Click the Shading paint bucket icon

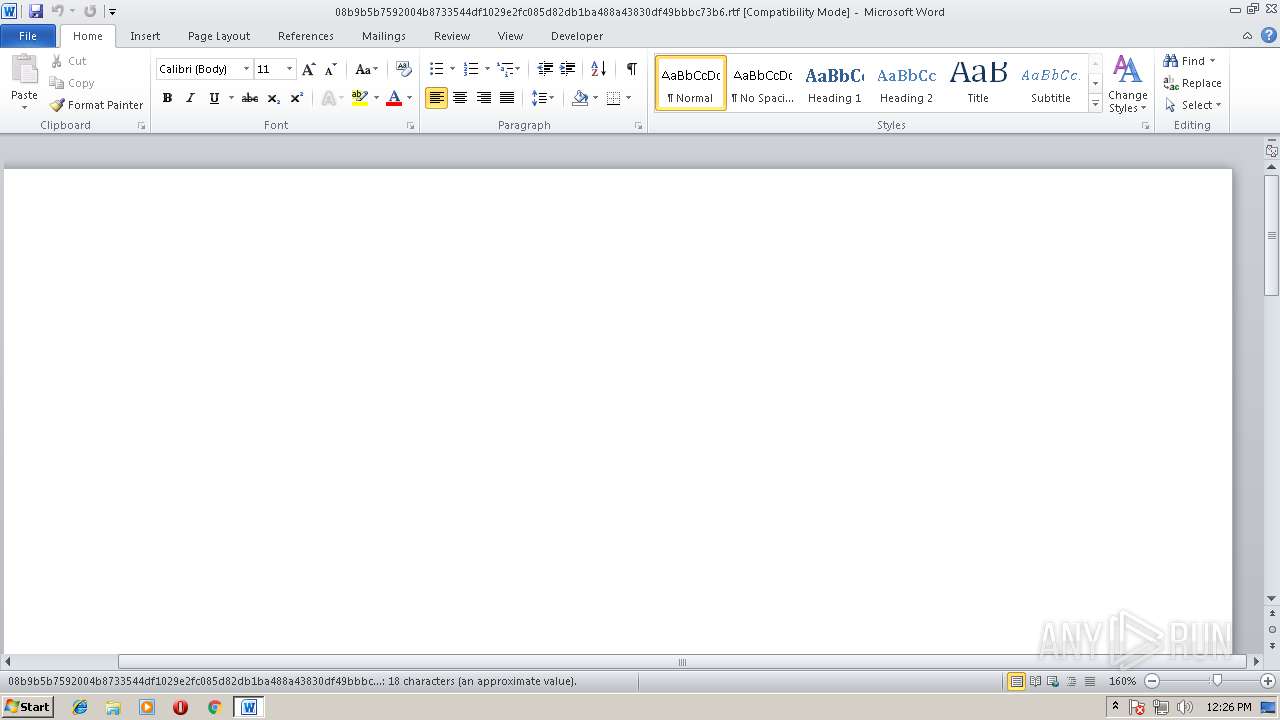pyautogui.click(x=580, y=98)
